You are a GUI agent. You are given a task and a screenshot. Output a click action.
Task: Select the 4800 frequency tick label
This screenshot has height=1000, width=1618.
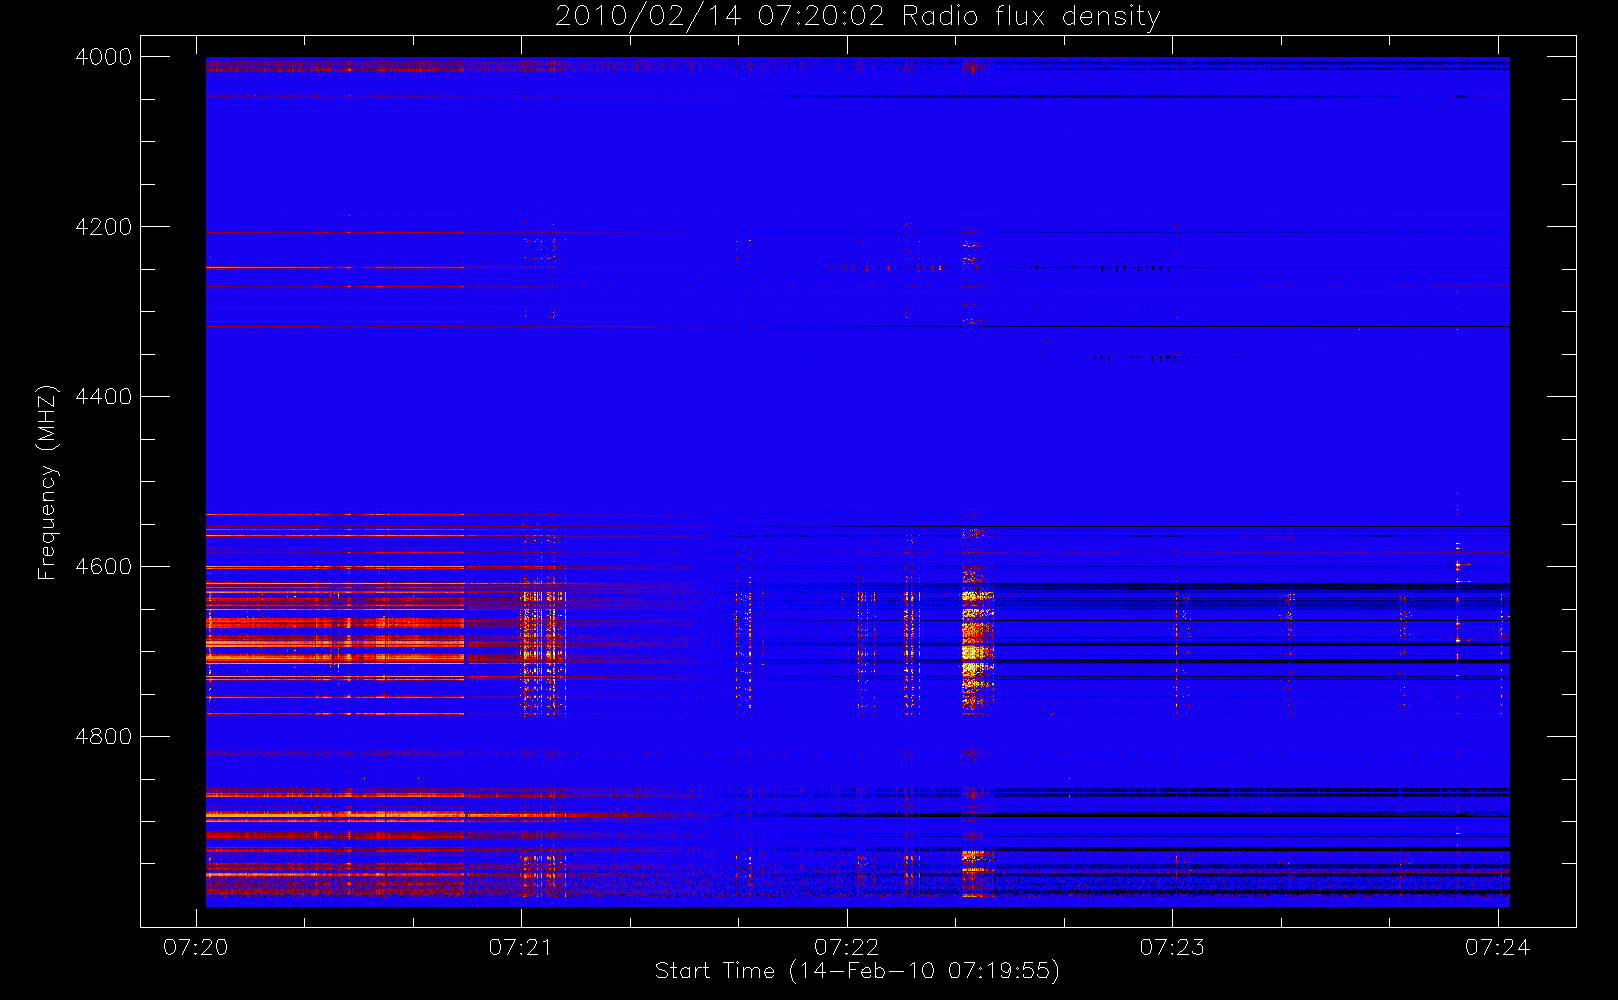point(104,737)
